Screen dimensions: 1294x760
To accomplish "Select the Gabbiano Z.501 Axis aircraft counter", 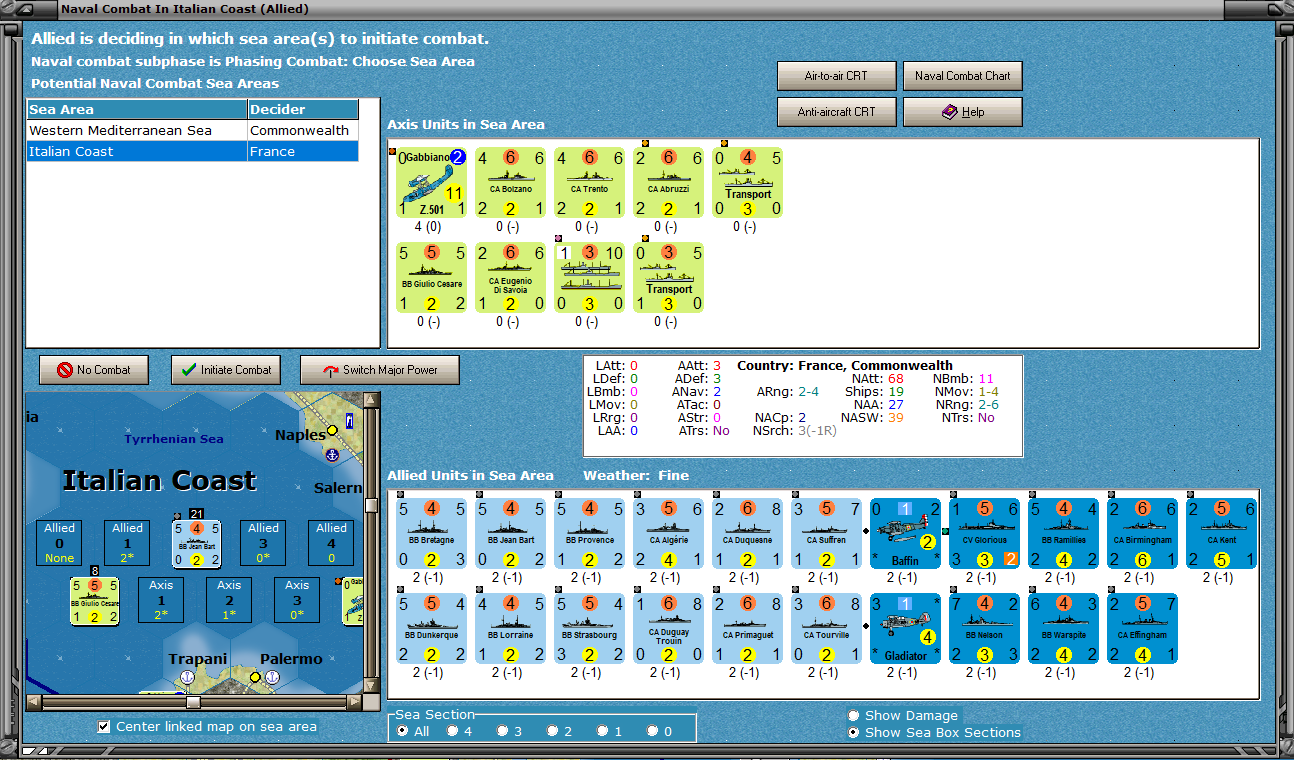I will pos(432,182).
